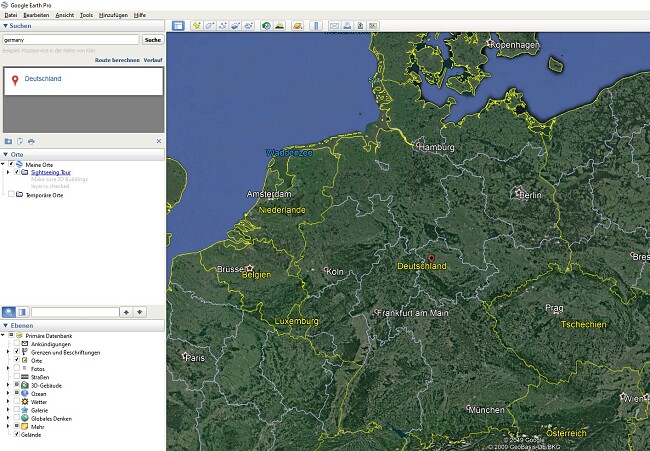Click the Weather sun layer icon
Viewport: 650px width, 451px height.
pos(25,402)
